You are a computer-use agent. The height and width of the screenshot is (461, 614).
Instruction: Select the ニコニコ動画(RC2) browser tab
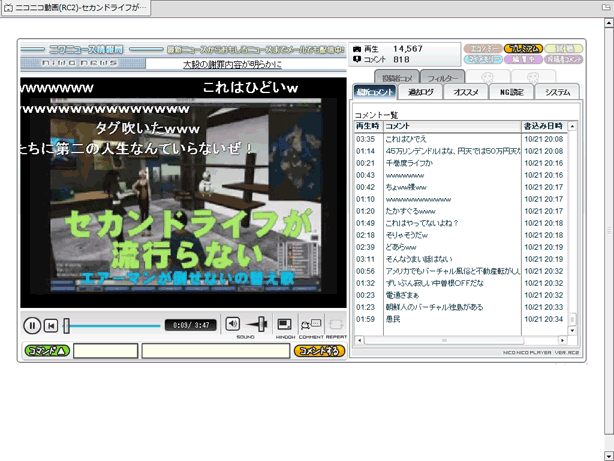click(76, 8)
